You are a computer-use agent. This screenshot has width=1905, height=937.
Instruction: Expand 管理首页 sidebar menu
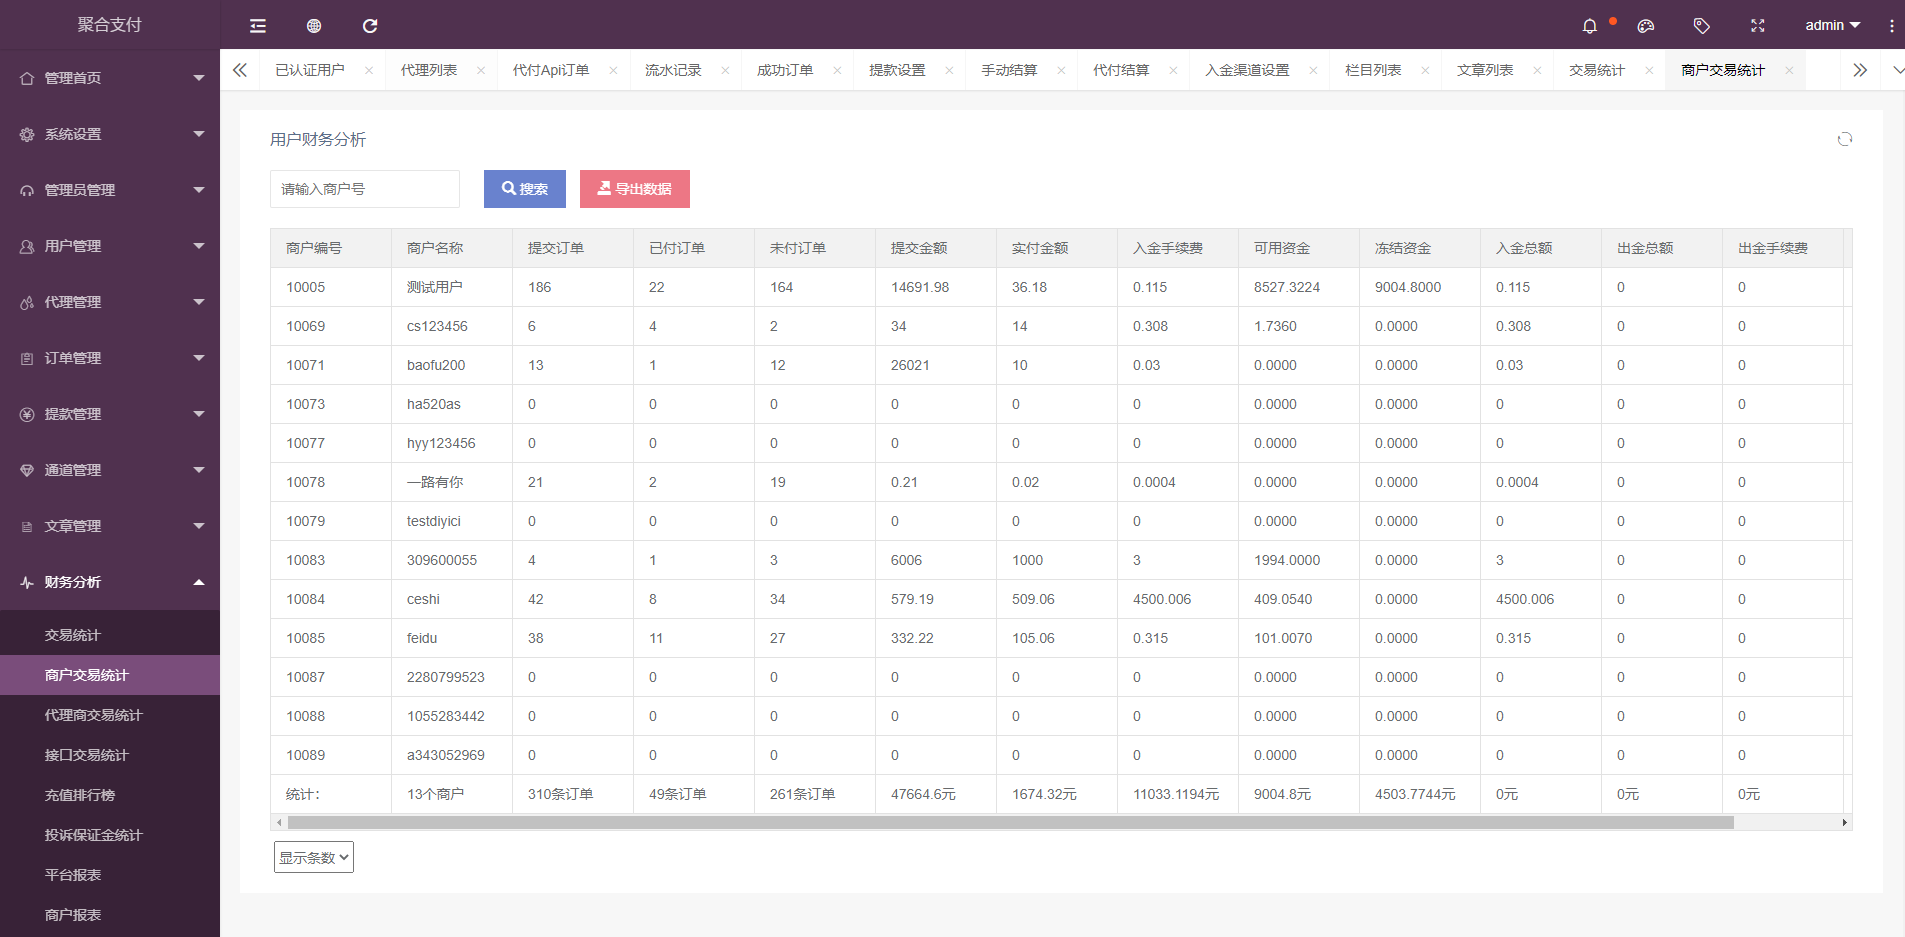click(x=110, y=78)
